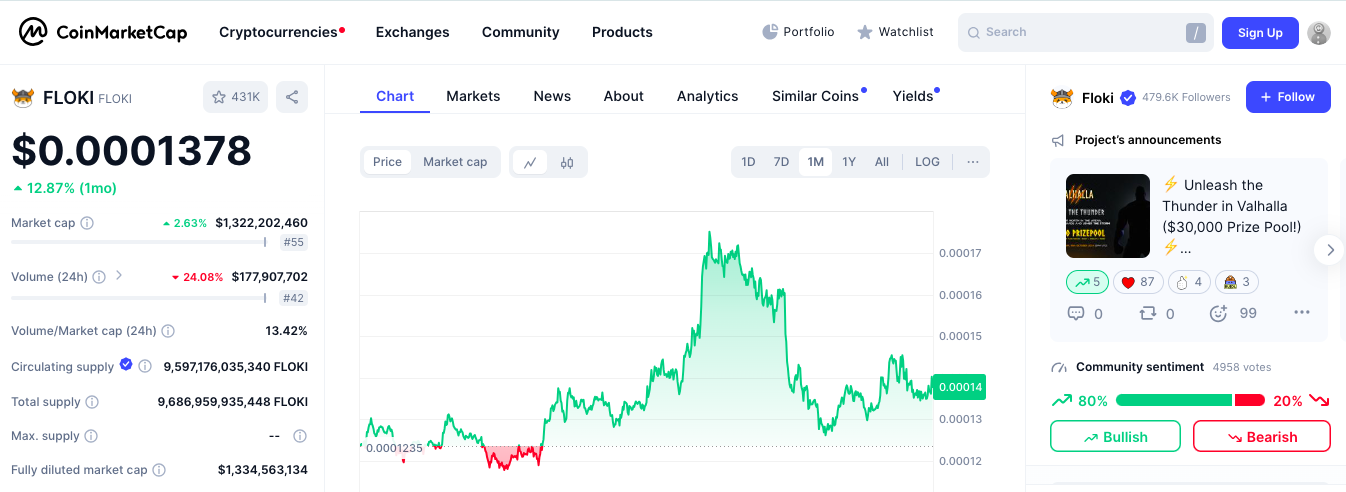
Task: Click the emoji reaction showing 3
Action: 1237,282
